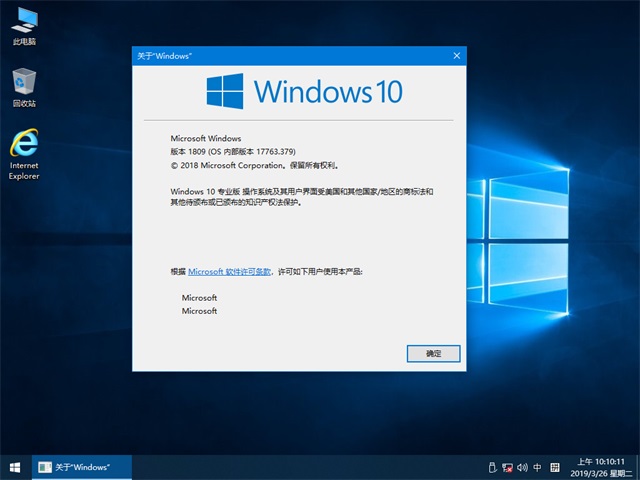Open the Windows Start menu
Screen dimensions: 640x480
[15, 467]
